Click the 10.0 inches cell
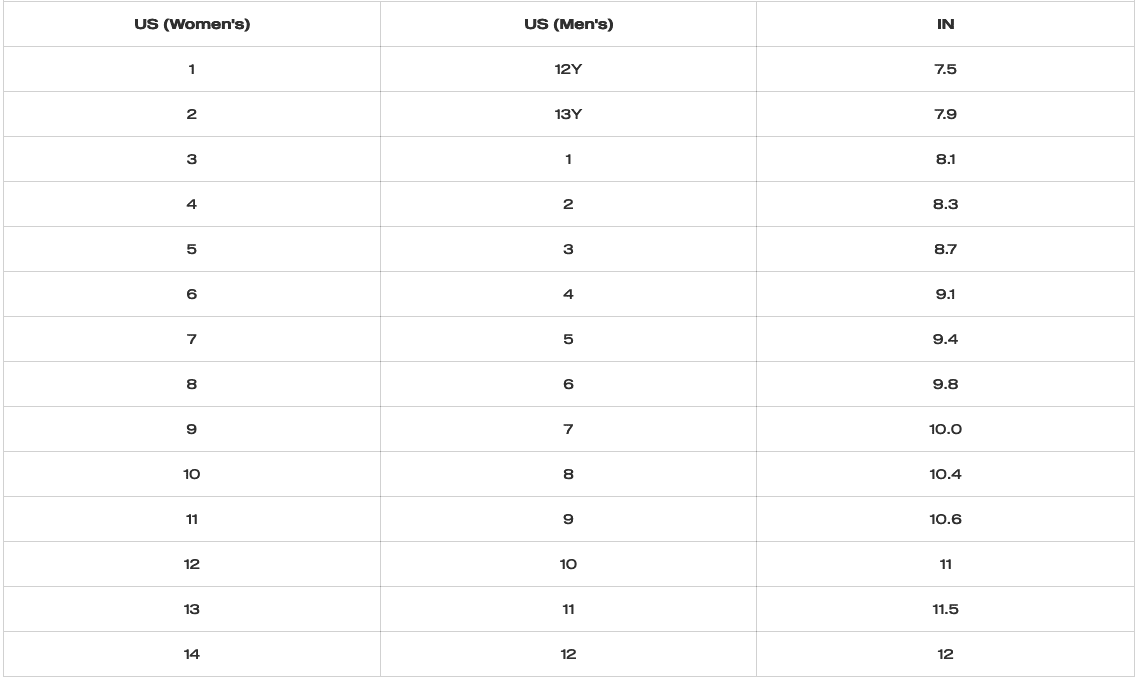 [945, 429]
